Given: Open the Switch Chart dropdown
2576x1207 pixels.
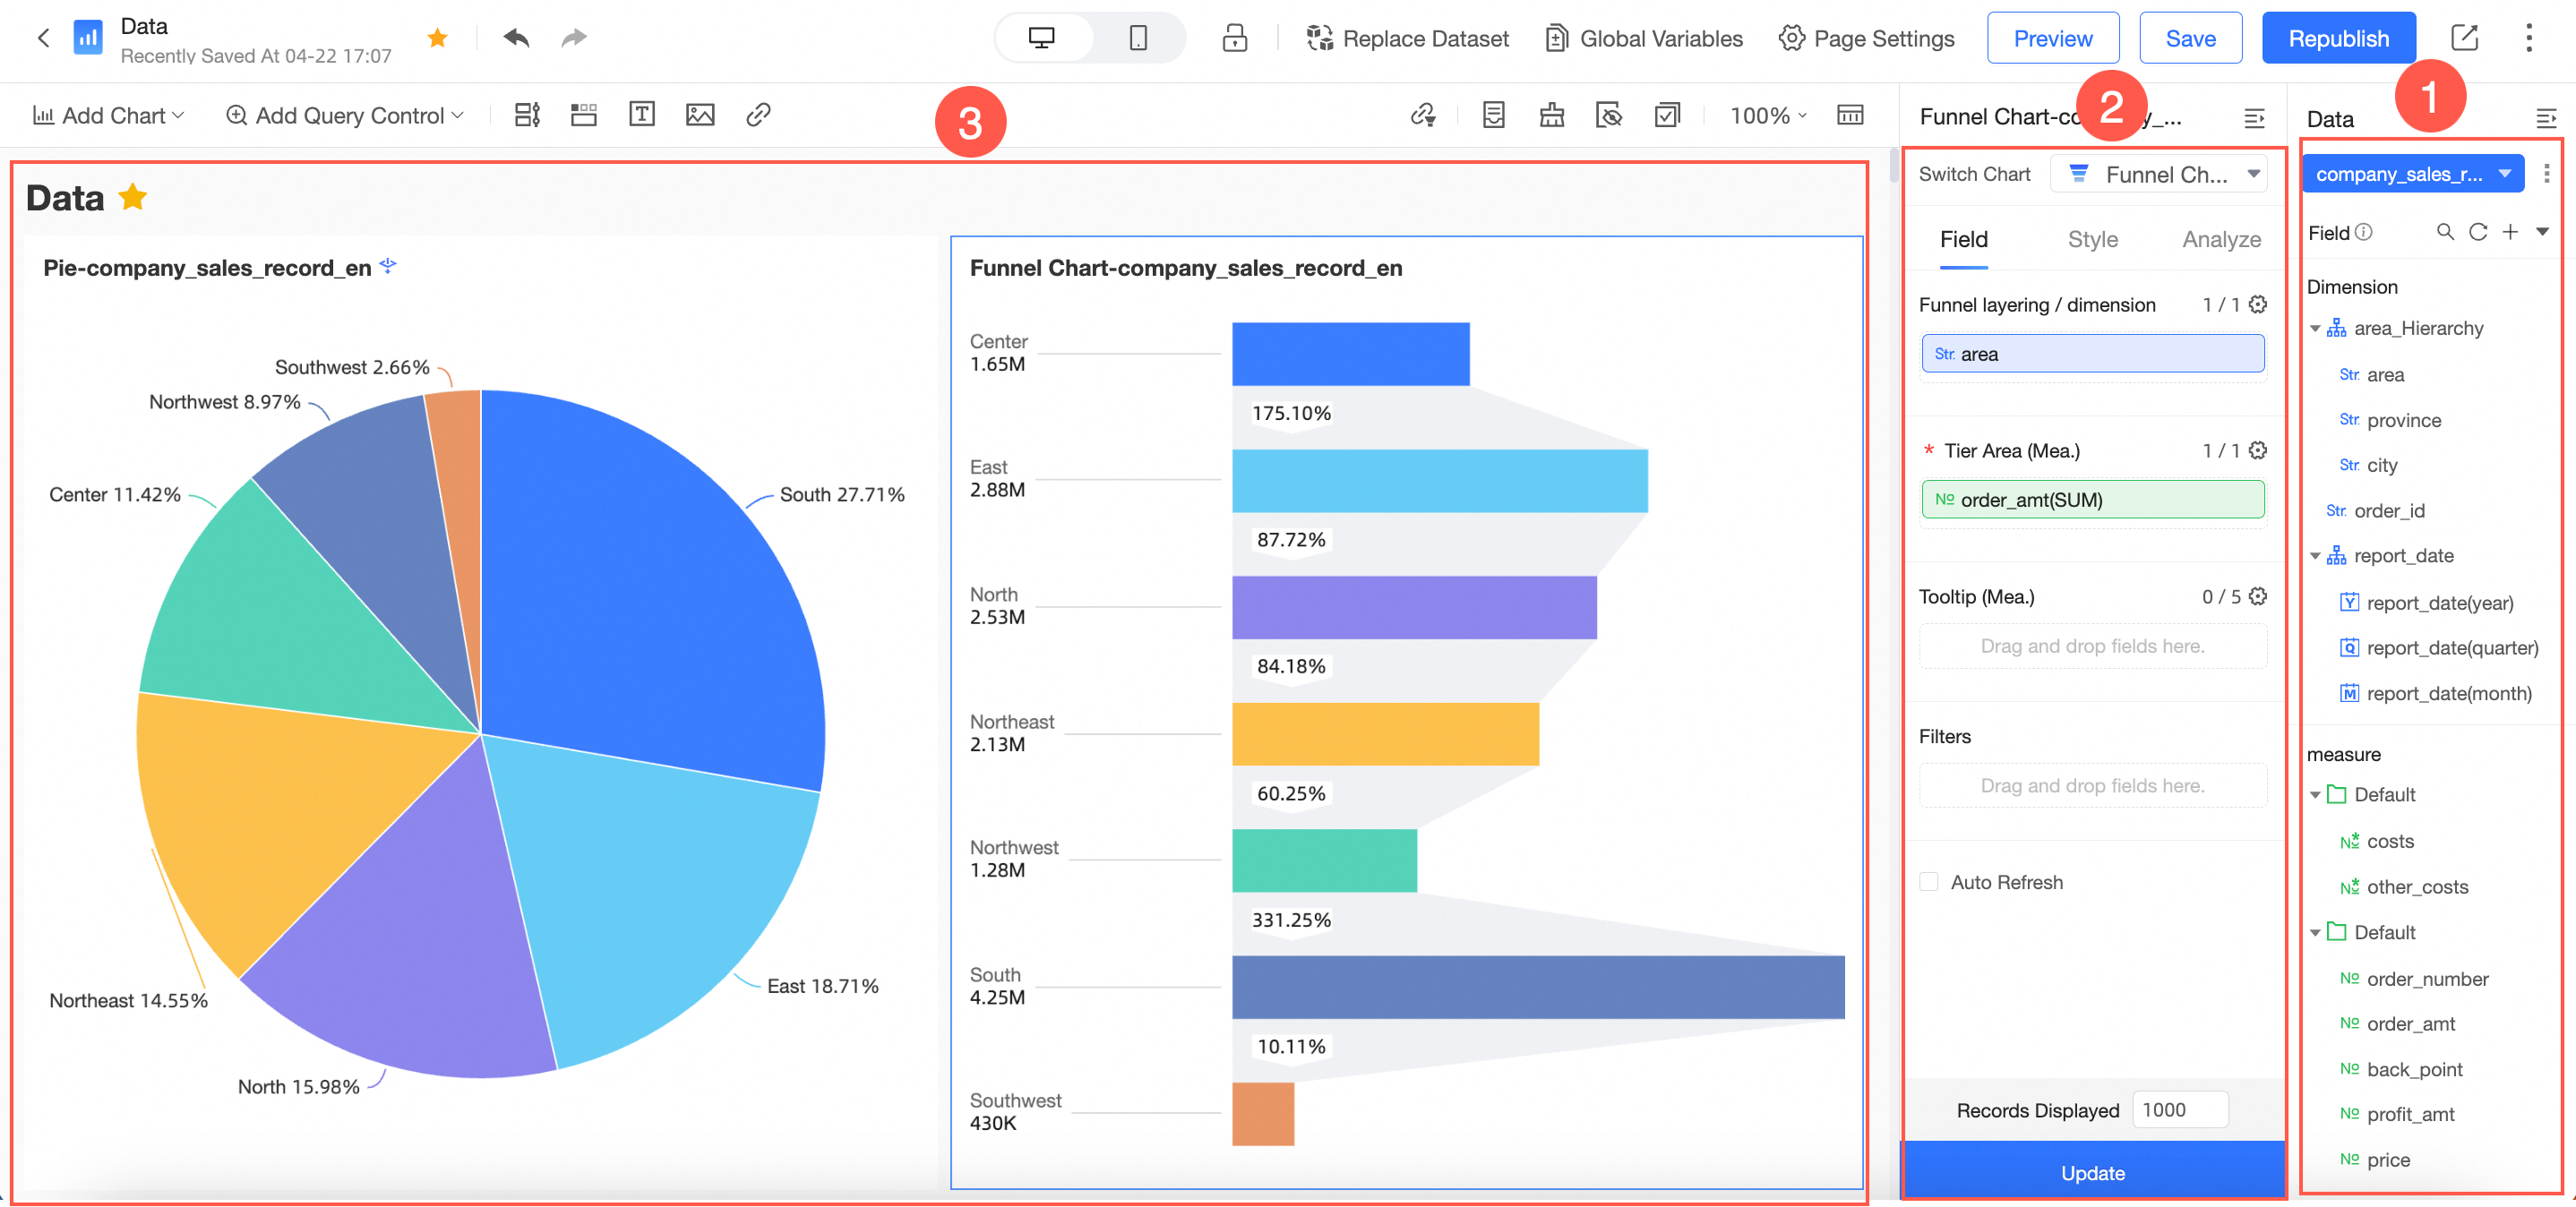Looking at the screenshot, I should coord(2158,174).
